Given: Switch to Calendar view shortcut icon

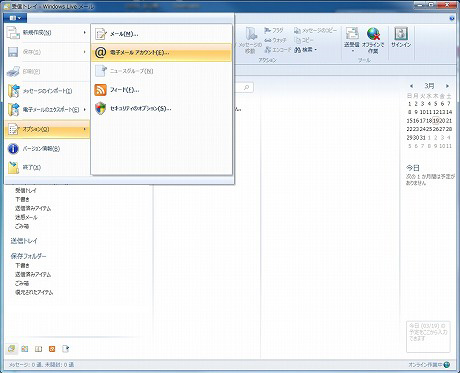Looking at the screenshot, I should coord(25,349).
